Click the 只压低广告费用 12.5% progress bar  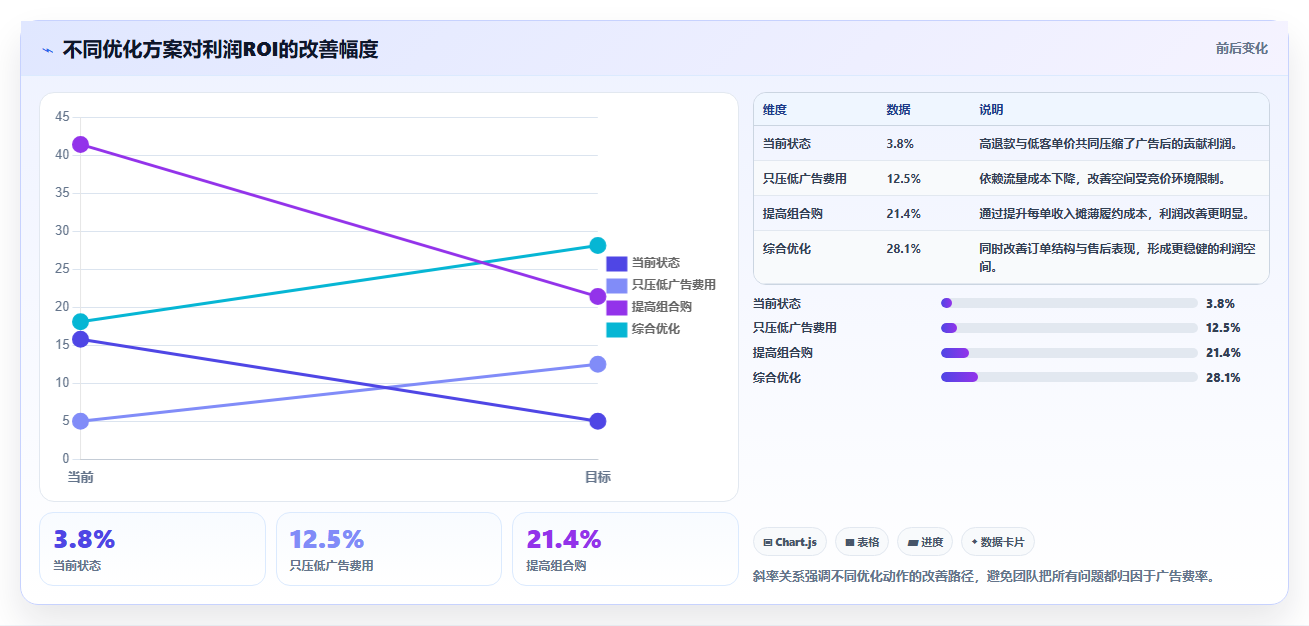1069,328
